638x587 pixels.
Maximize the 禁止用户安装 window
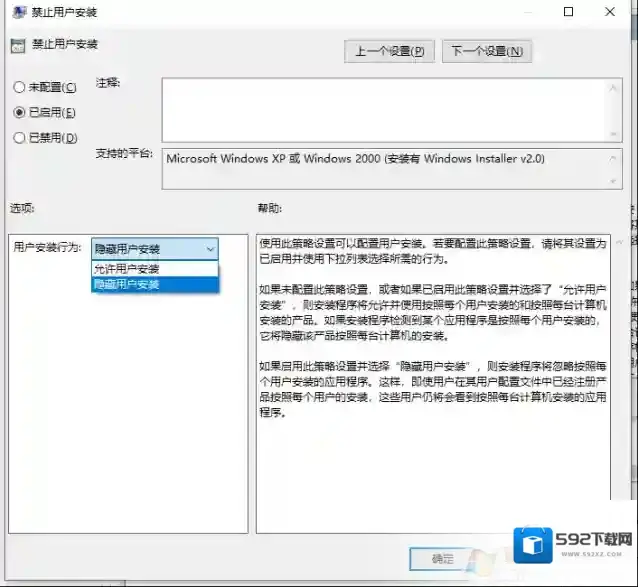tap(569, 12)
